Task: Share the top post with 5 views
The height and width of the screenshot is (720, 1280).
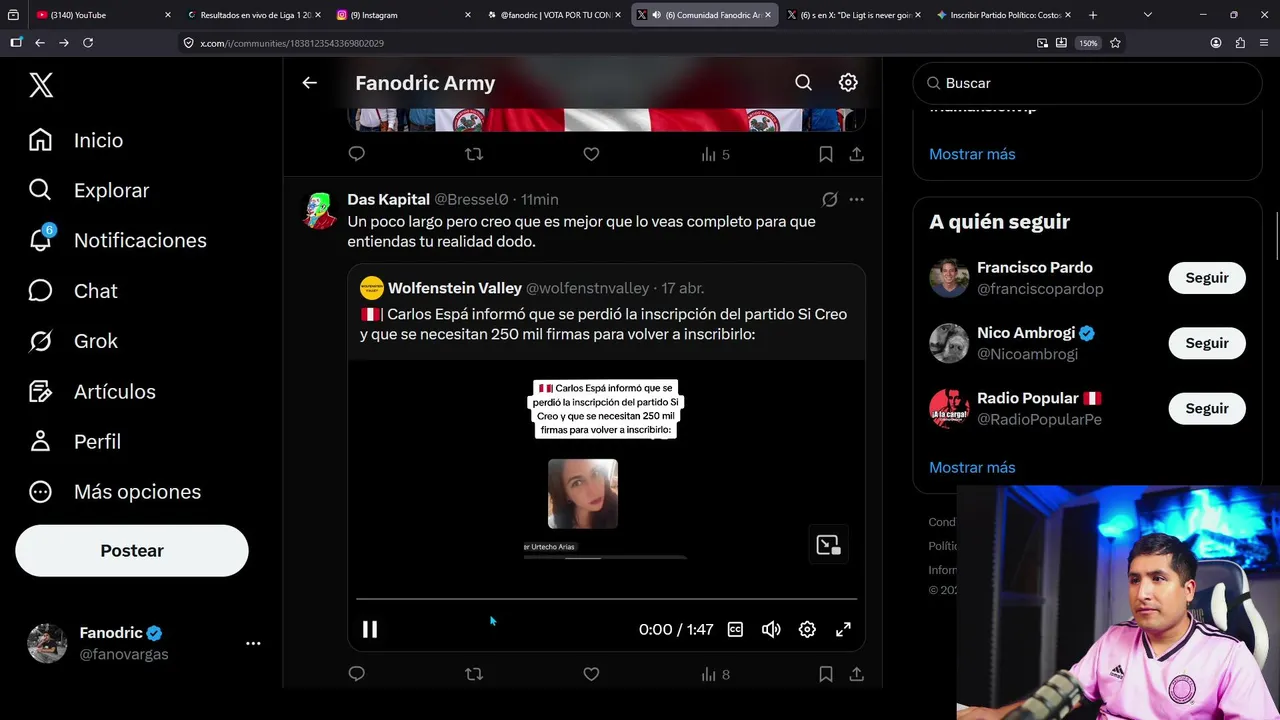Action: coord(857,154)
